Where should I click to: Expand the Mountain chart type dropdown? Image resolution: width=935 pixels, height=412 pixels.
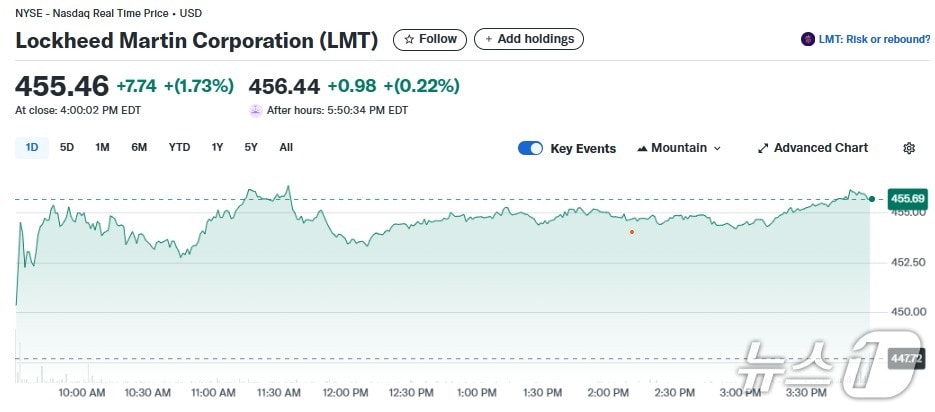(716, 148)
